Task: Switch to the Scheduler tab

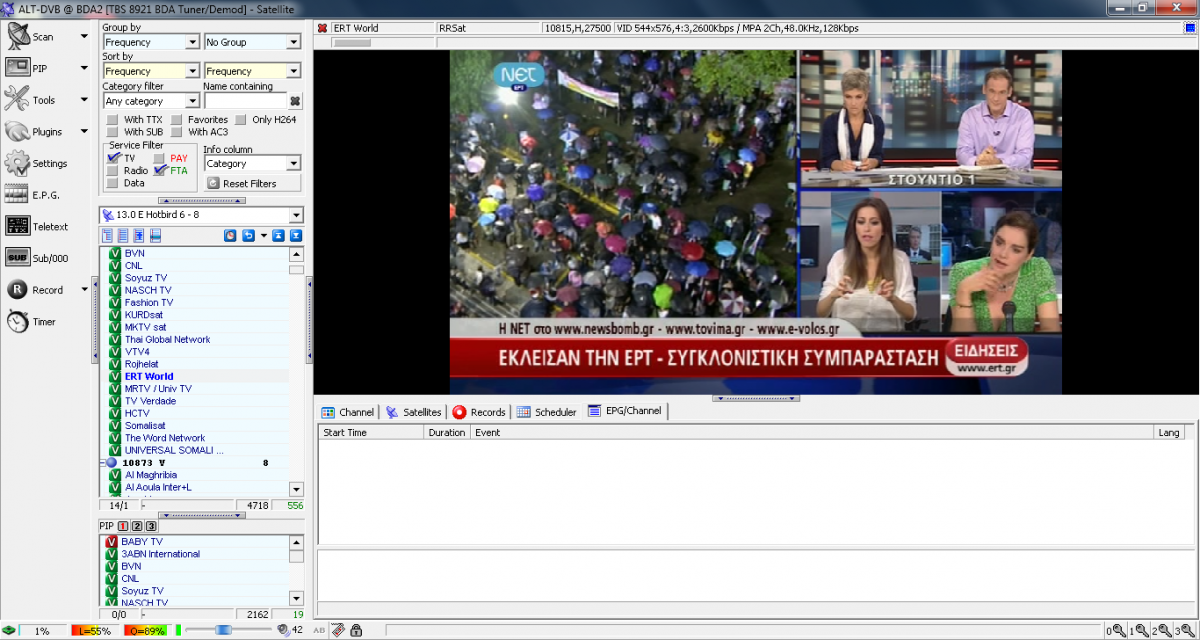Action: (x=547, y=412)
